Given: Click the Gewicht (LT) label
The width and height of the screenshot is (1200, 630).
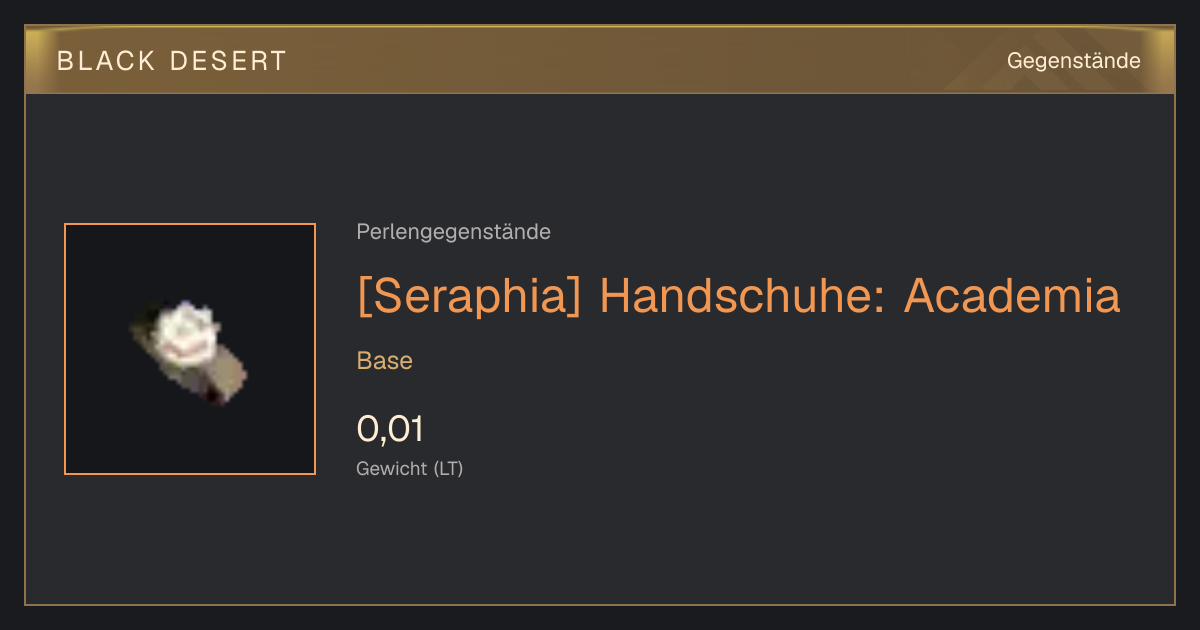Looking at the screenshot, I should 409,468.
